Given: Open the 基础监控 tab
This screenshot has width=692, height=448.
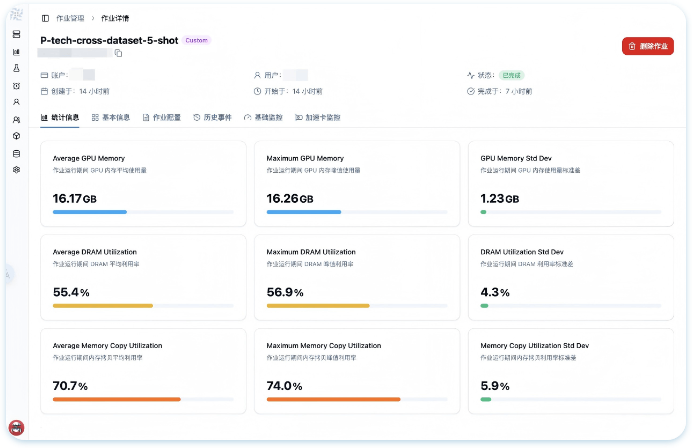Looking at the screenshot, I should click(x=264, y=117).
